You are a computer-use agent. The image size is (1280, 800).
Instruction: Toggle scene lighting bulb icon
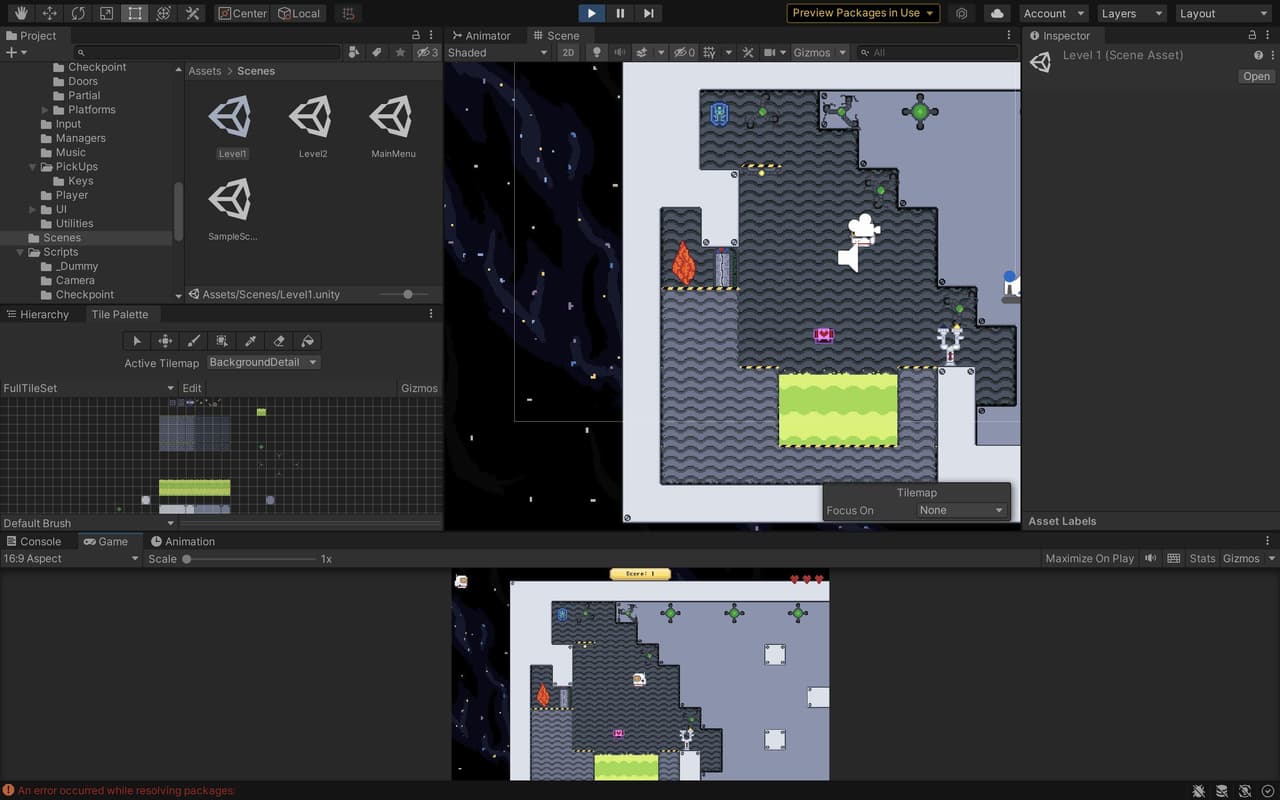pyautogui.click(x=597, y=52)
